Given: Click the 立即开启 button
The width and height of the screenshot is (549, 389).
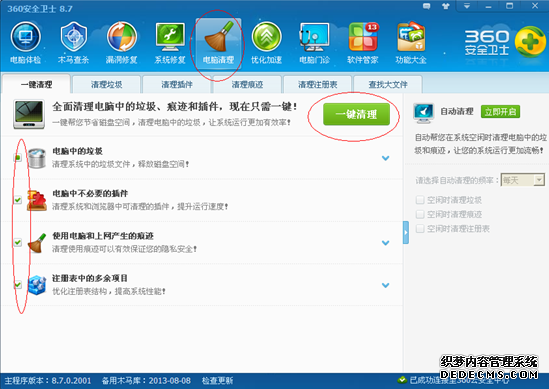Looking at the screenshot, I should (x=500, y=112).
